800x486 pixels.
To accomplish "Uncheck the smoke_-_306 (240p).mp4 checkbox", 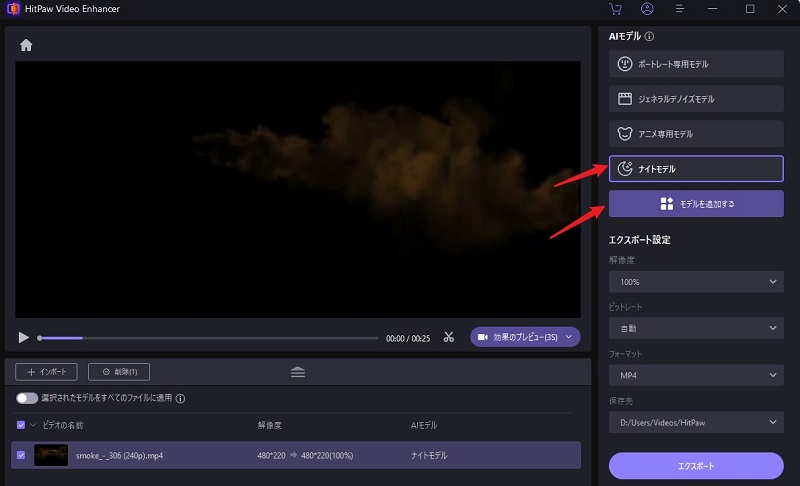I will 21,455.
